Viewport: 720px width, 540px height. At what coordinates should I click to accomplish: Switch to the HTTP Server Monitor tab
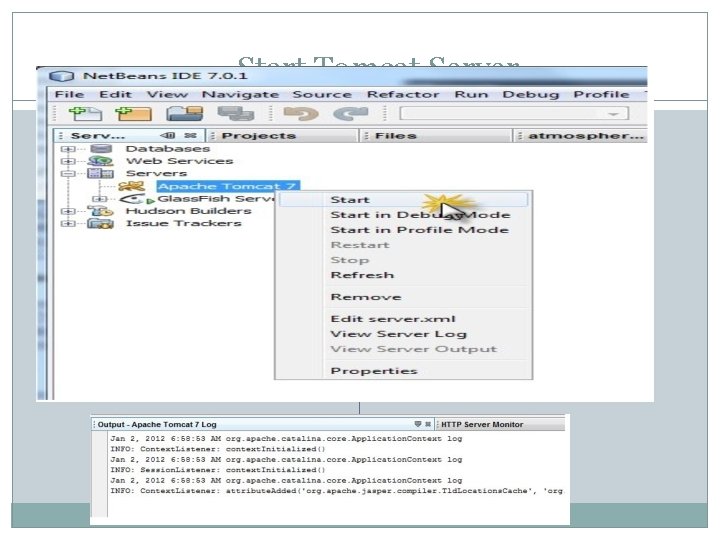point(501,424)
